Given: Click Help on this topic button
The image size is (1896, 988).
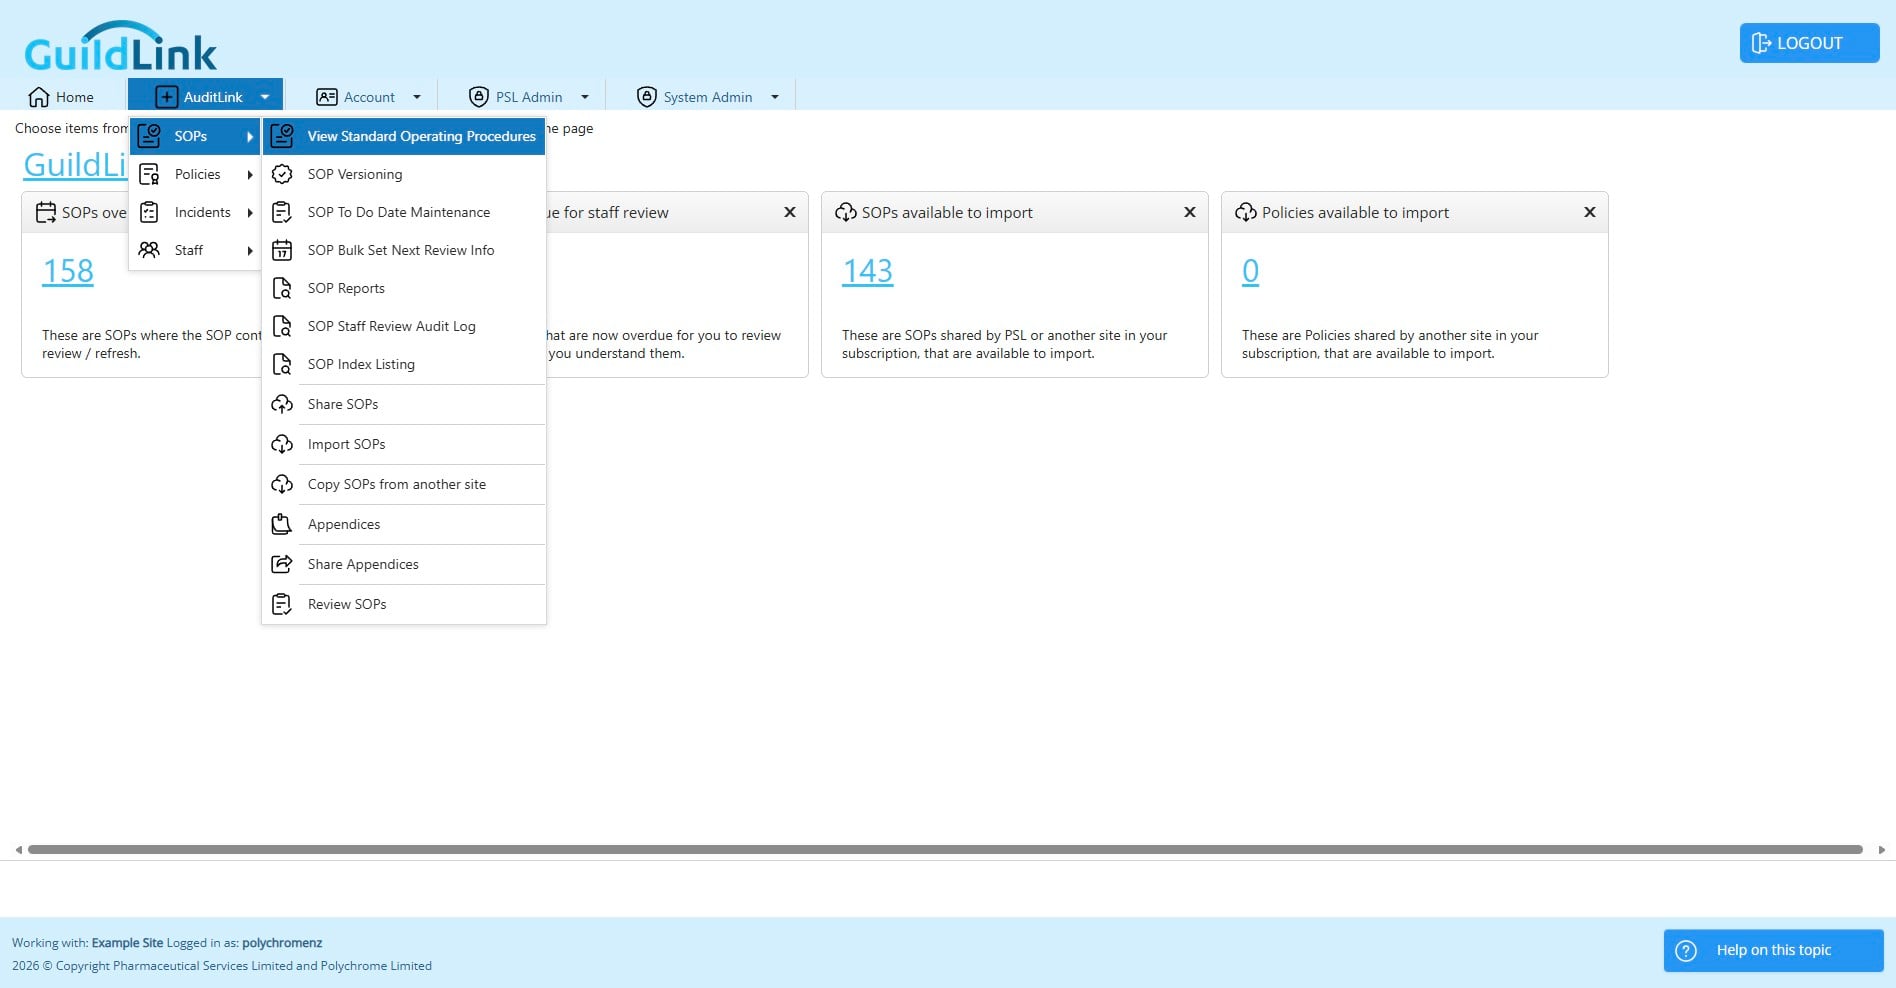Looking at the screenshot, I should click(1773, 951).
